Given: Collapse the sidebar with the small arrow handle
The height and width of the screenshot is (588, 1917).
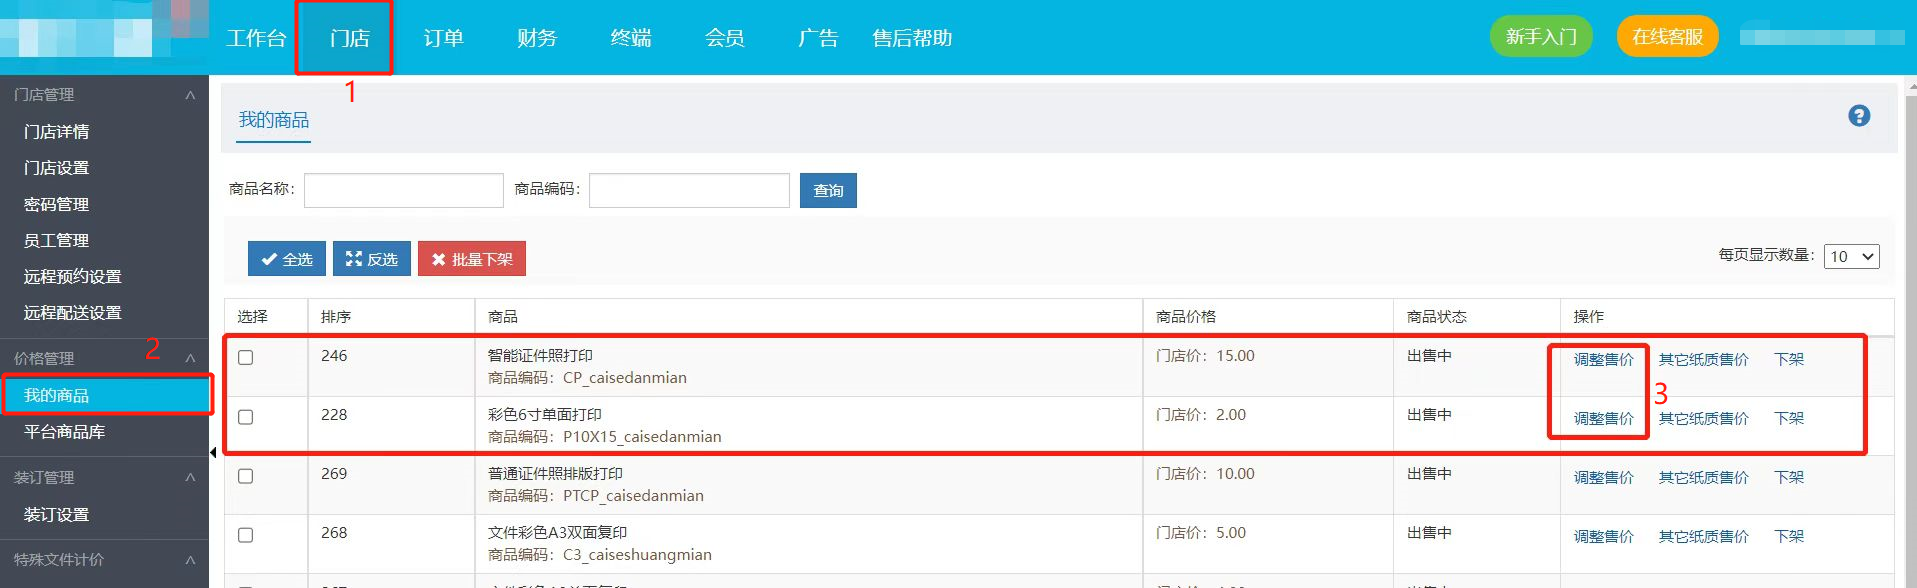Looking at the screenshot, I should click(x=213, y=453).
